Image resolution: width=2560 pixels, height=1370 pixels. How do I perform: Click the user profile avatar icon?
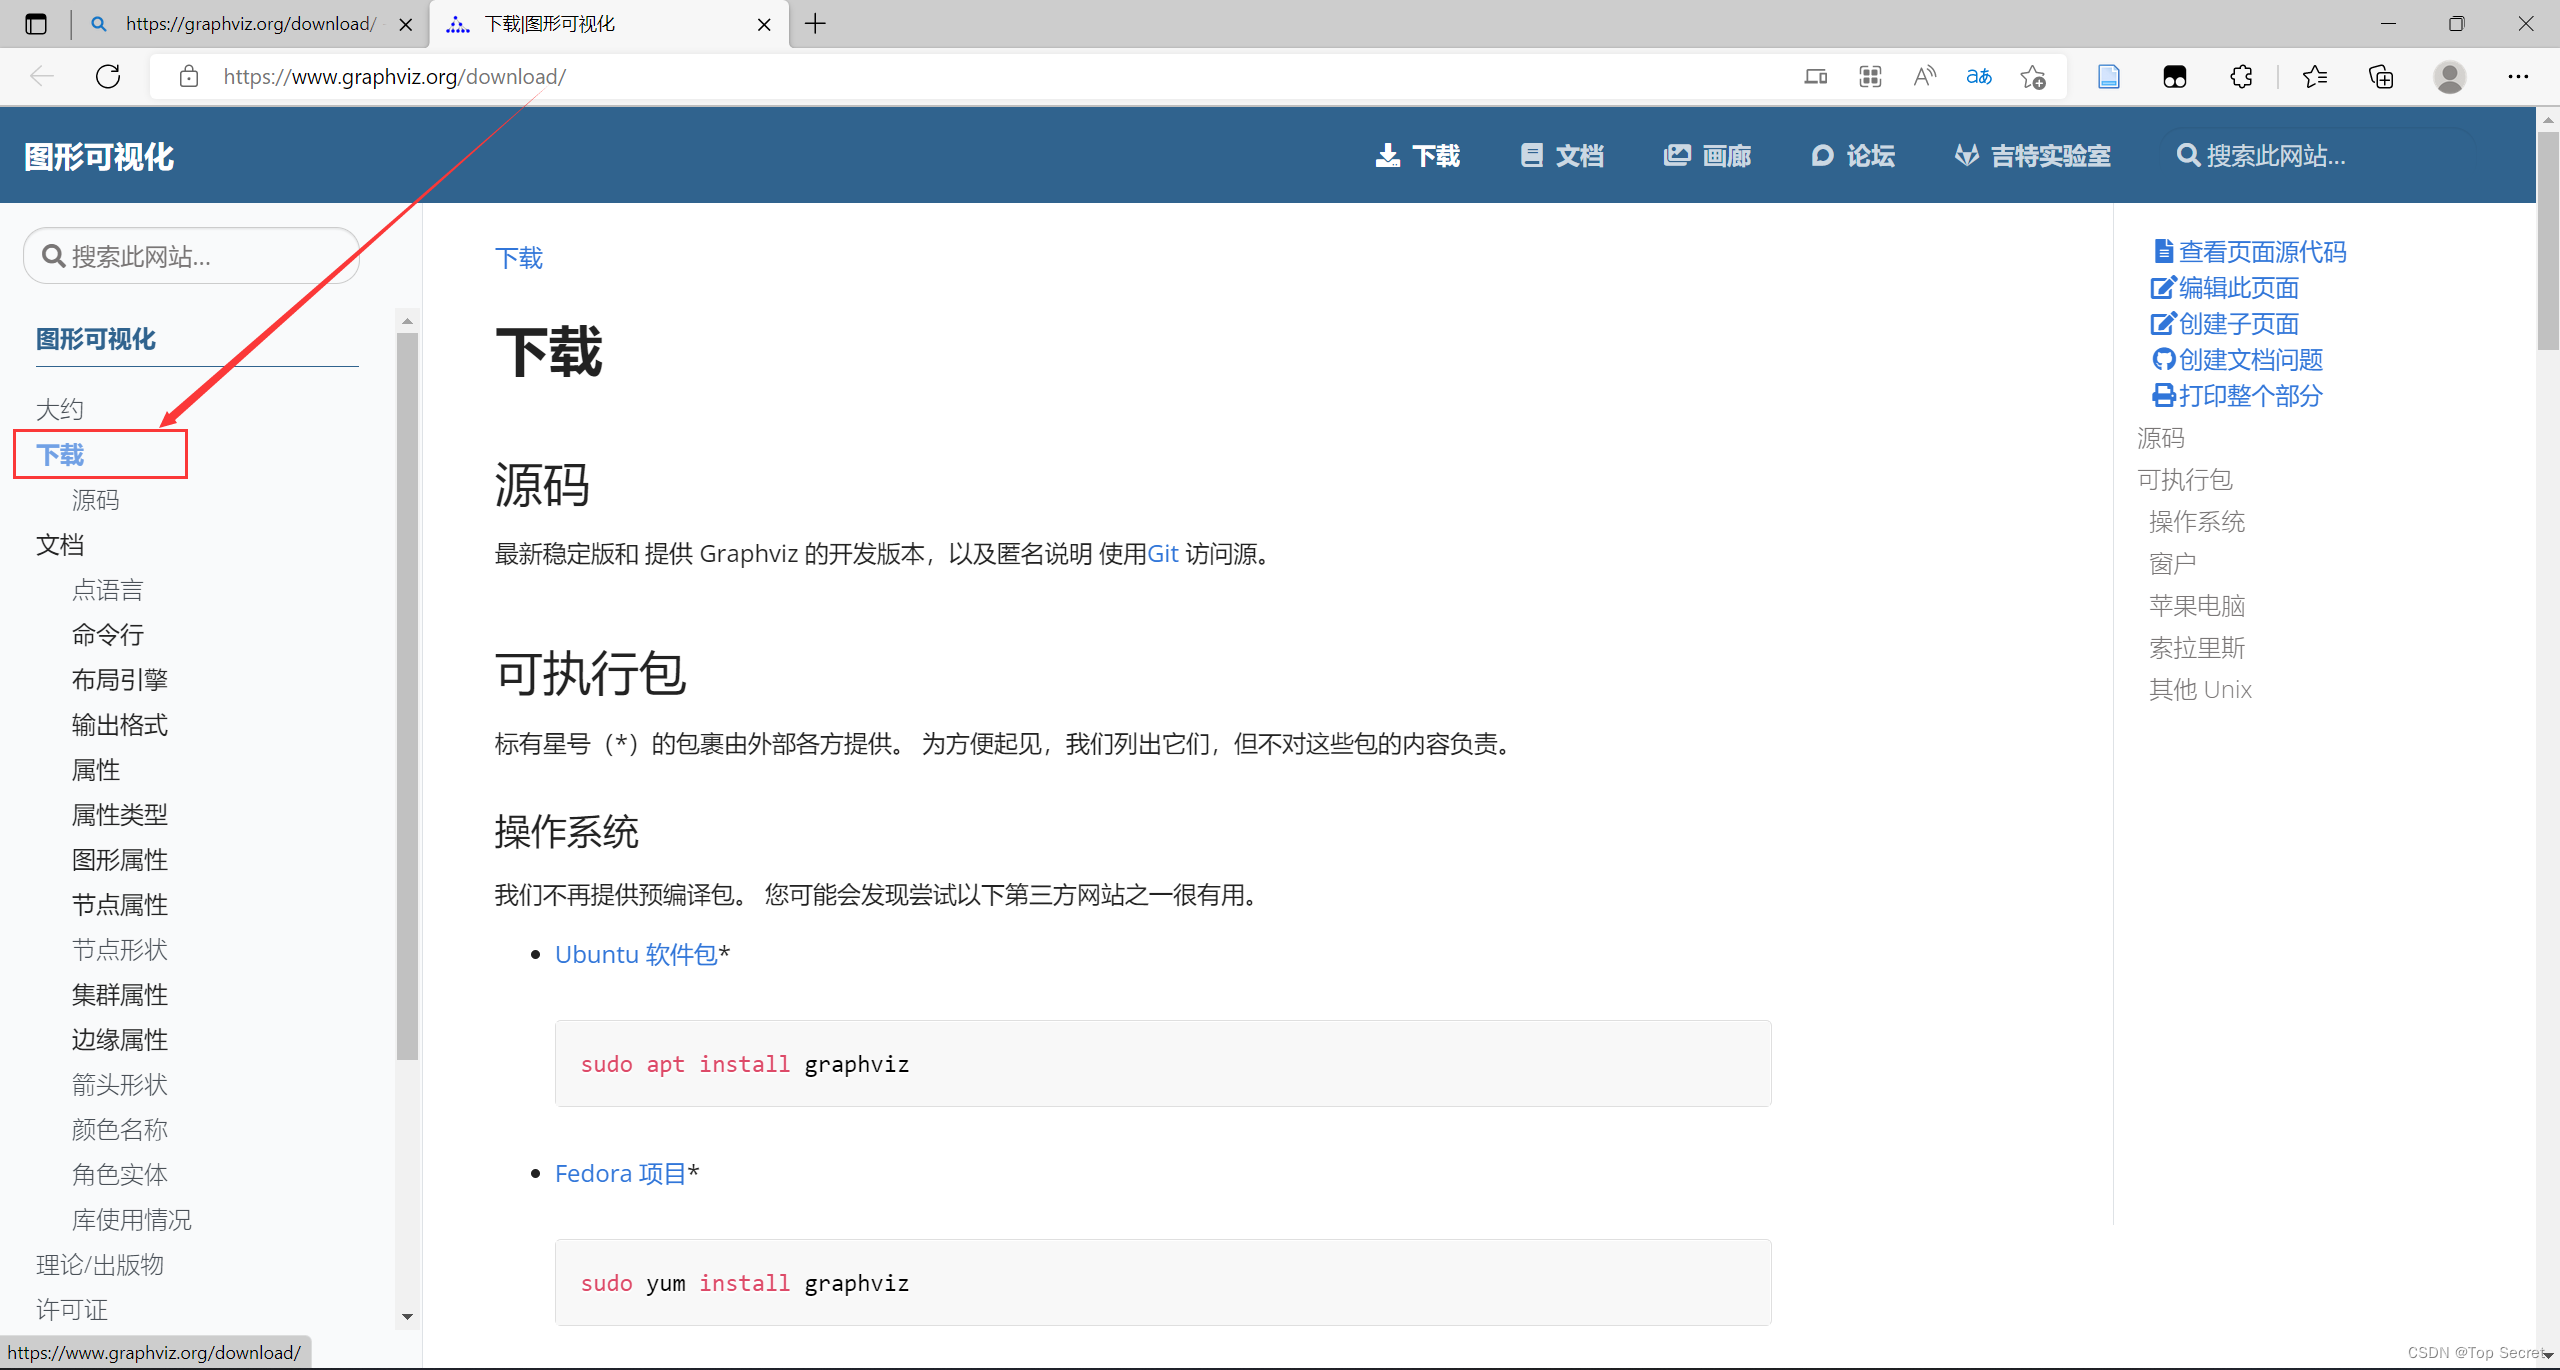click(x=2449, y=76)
